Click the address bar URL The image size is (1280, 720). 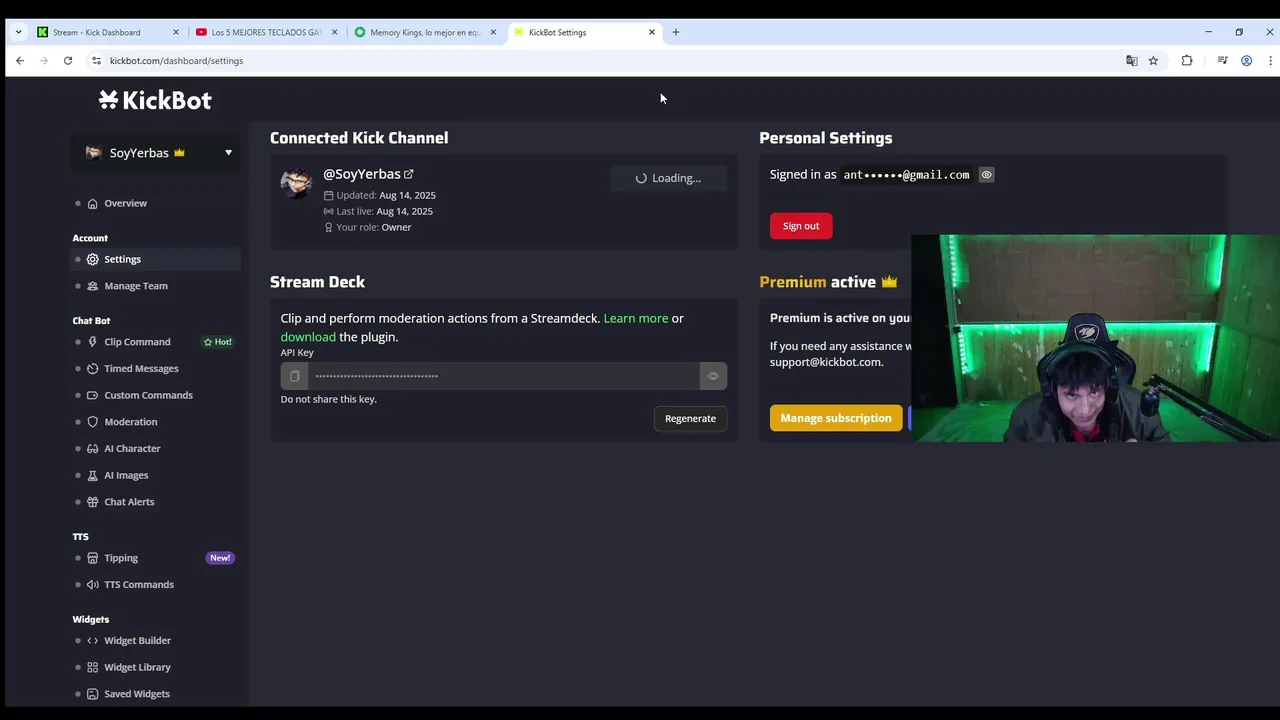pyautogui.click(x=176, y=61)
